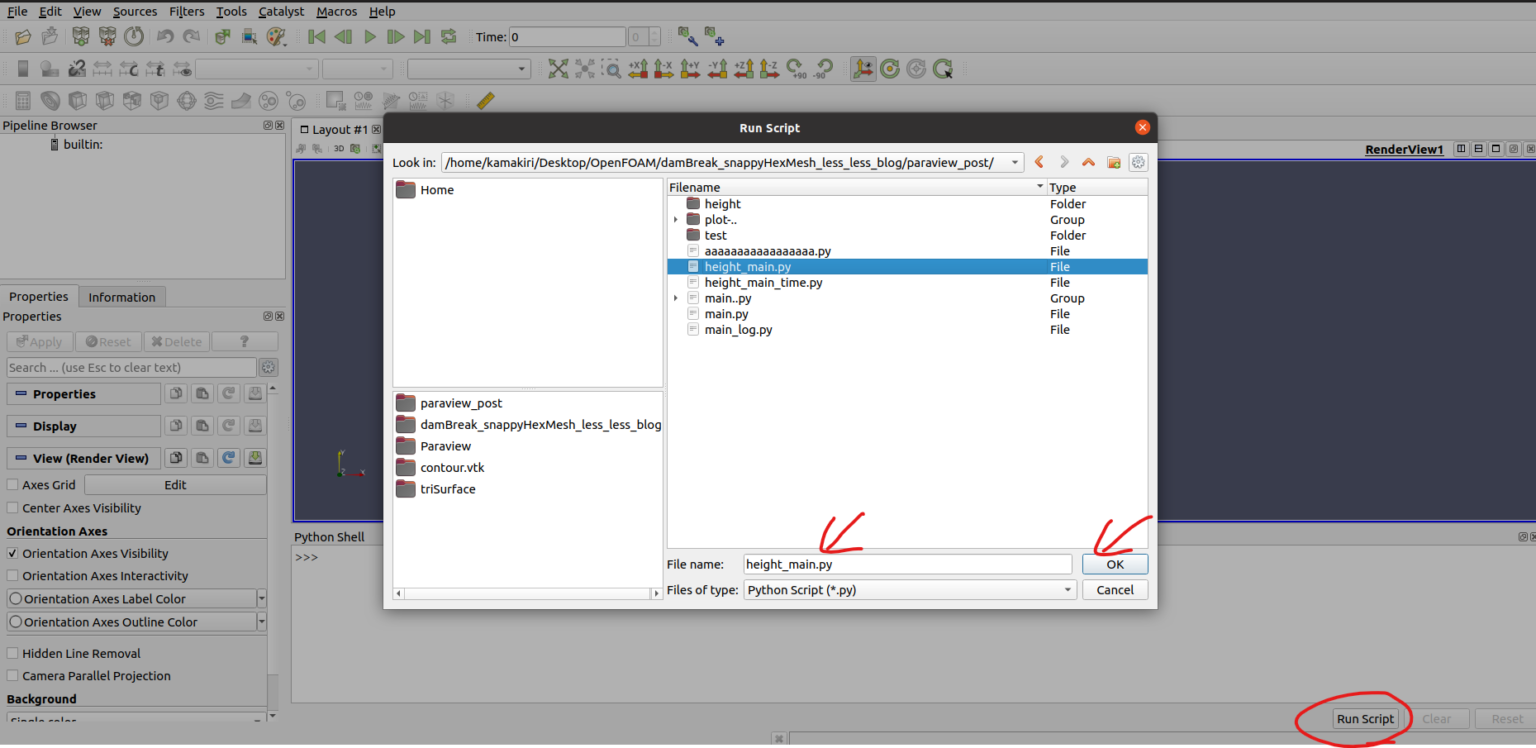Click the Play animation button
Screen dimensions: 1536x748
tap(369, 37)
